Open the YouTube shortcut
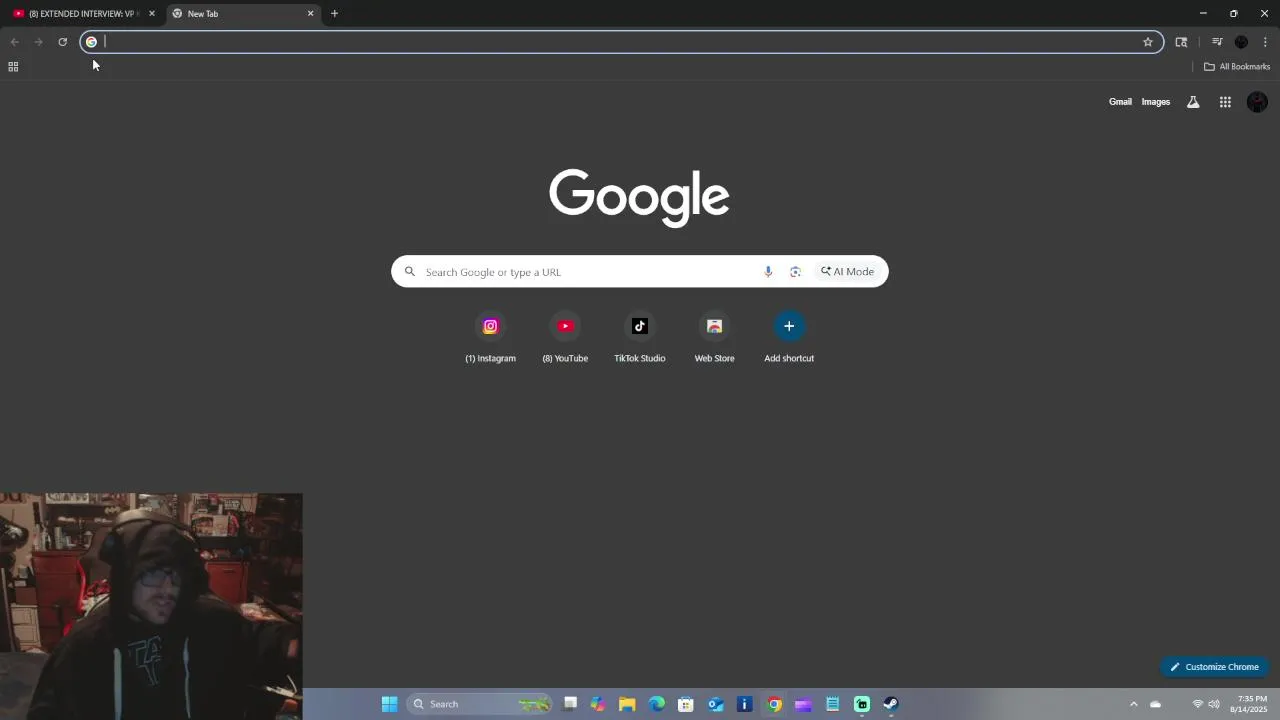1280x720 pixels. tap(565, 338)
